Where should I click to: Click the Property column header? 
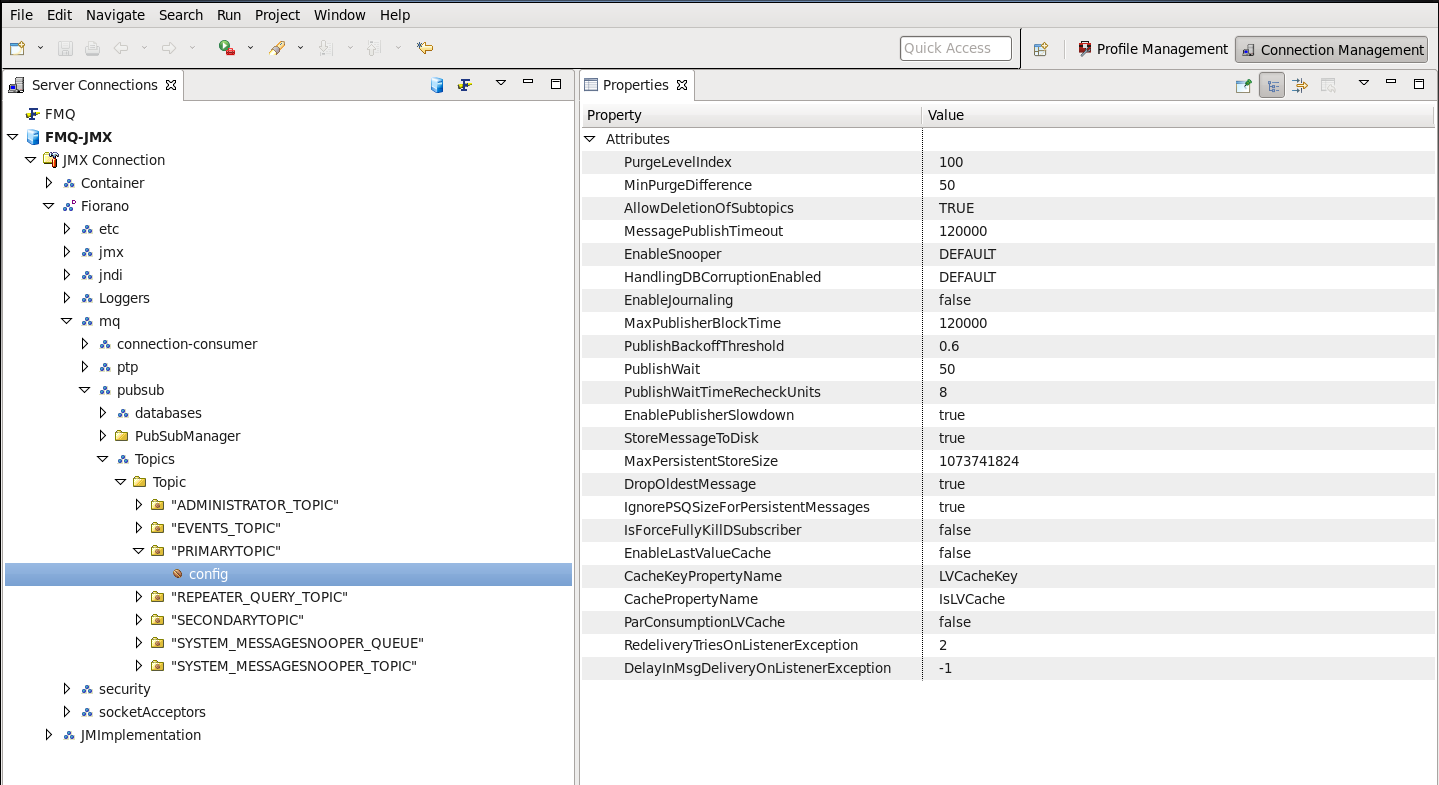click(x=751, y=115)
